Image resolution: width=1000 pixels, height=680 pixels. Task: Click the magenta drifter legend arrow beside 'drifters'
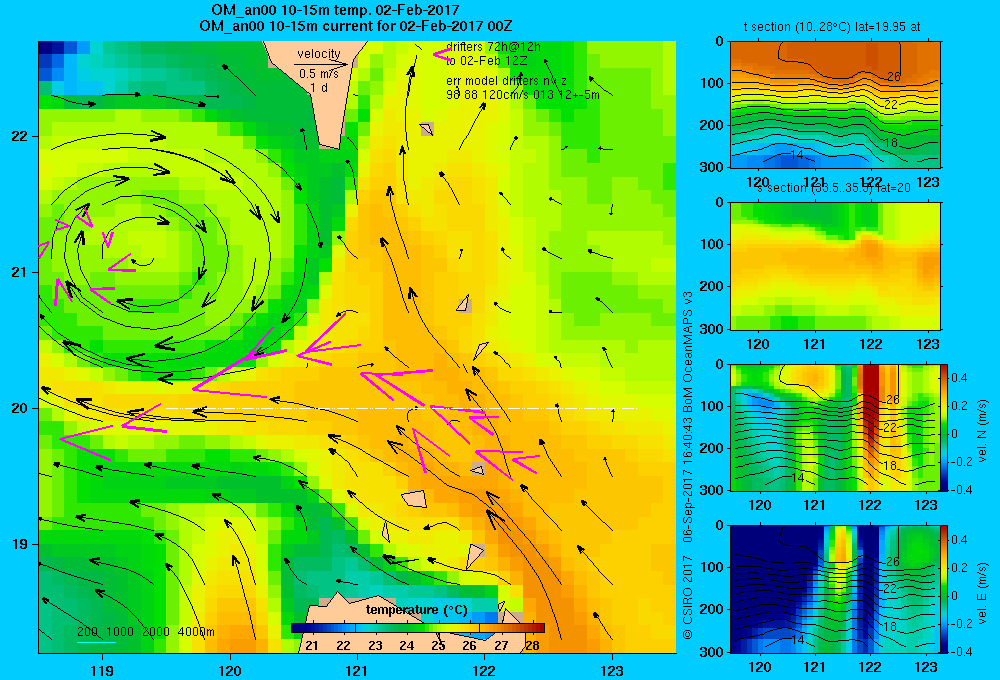point(444,54)
